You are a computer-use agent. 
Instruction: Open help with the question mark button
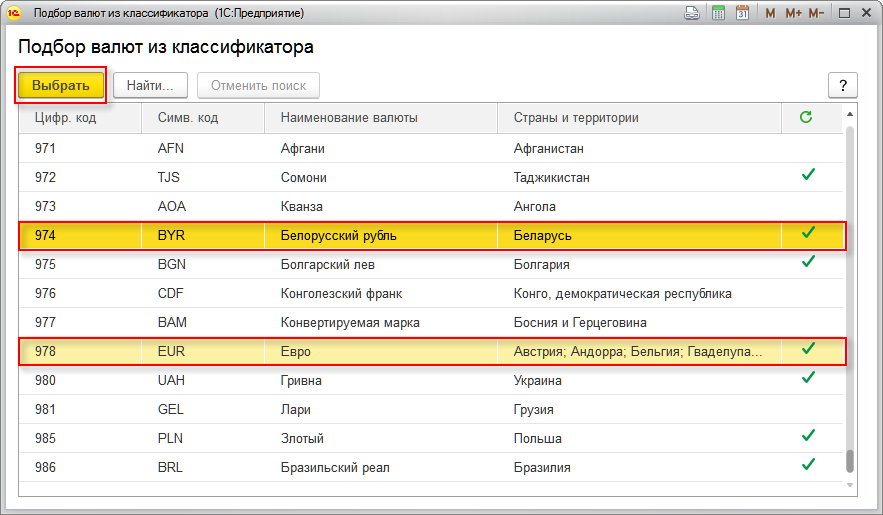coord(844,85)
